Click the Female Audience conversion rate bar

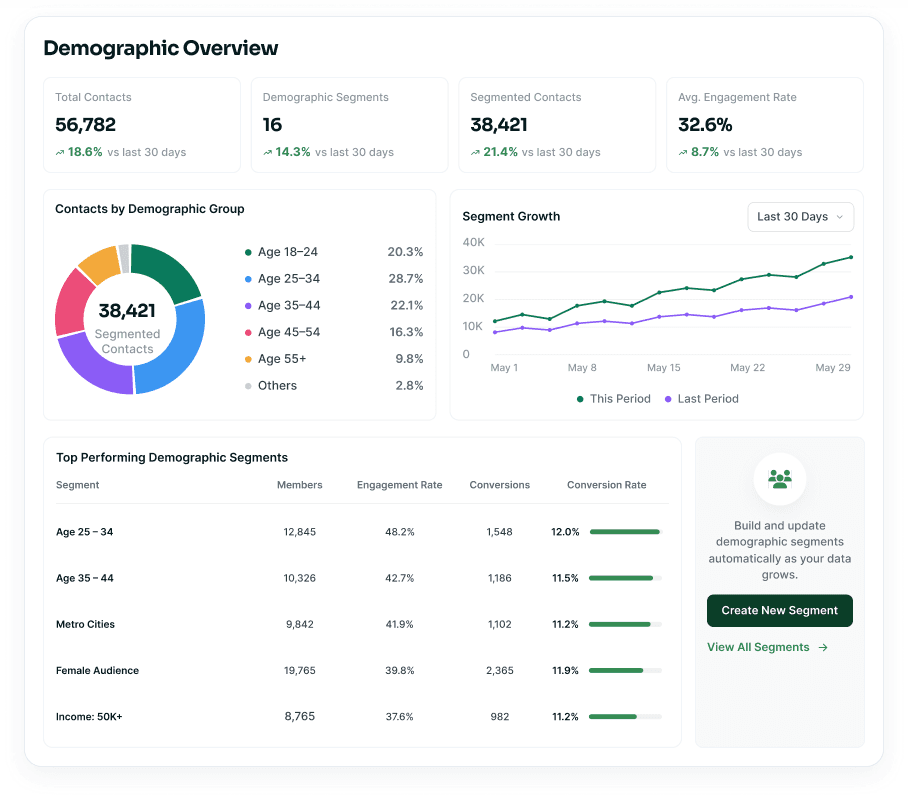pos(625,670)
